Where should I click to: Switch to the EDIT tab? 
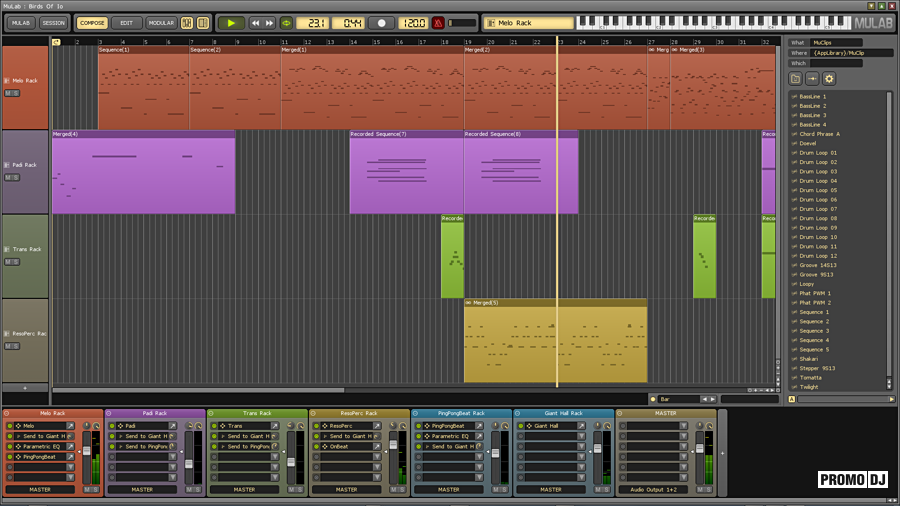[x=126, y=22]
